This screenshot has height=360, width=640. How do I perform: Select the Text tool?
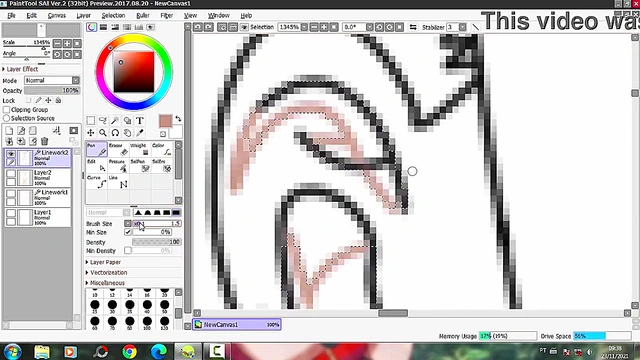pyautogui.click(x=140, y=120)
